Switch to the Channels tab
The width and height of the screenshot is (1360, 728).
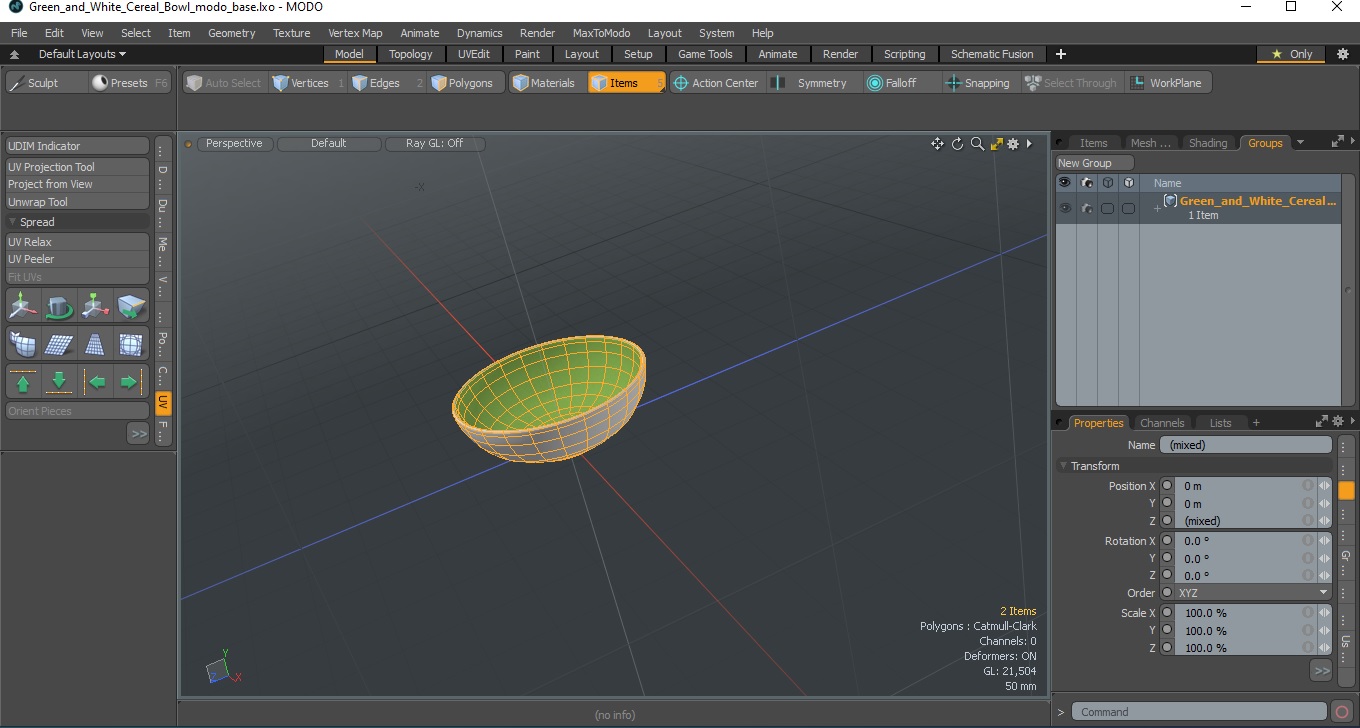point(1162,423)
